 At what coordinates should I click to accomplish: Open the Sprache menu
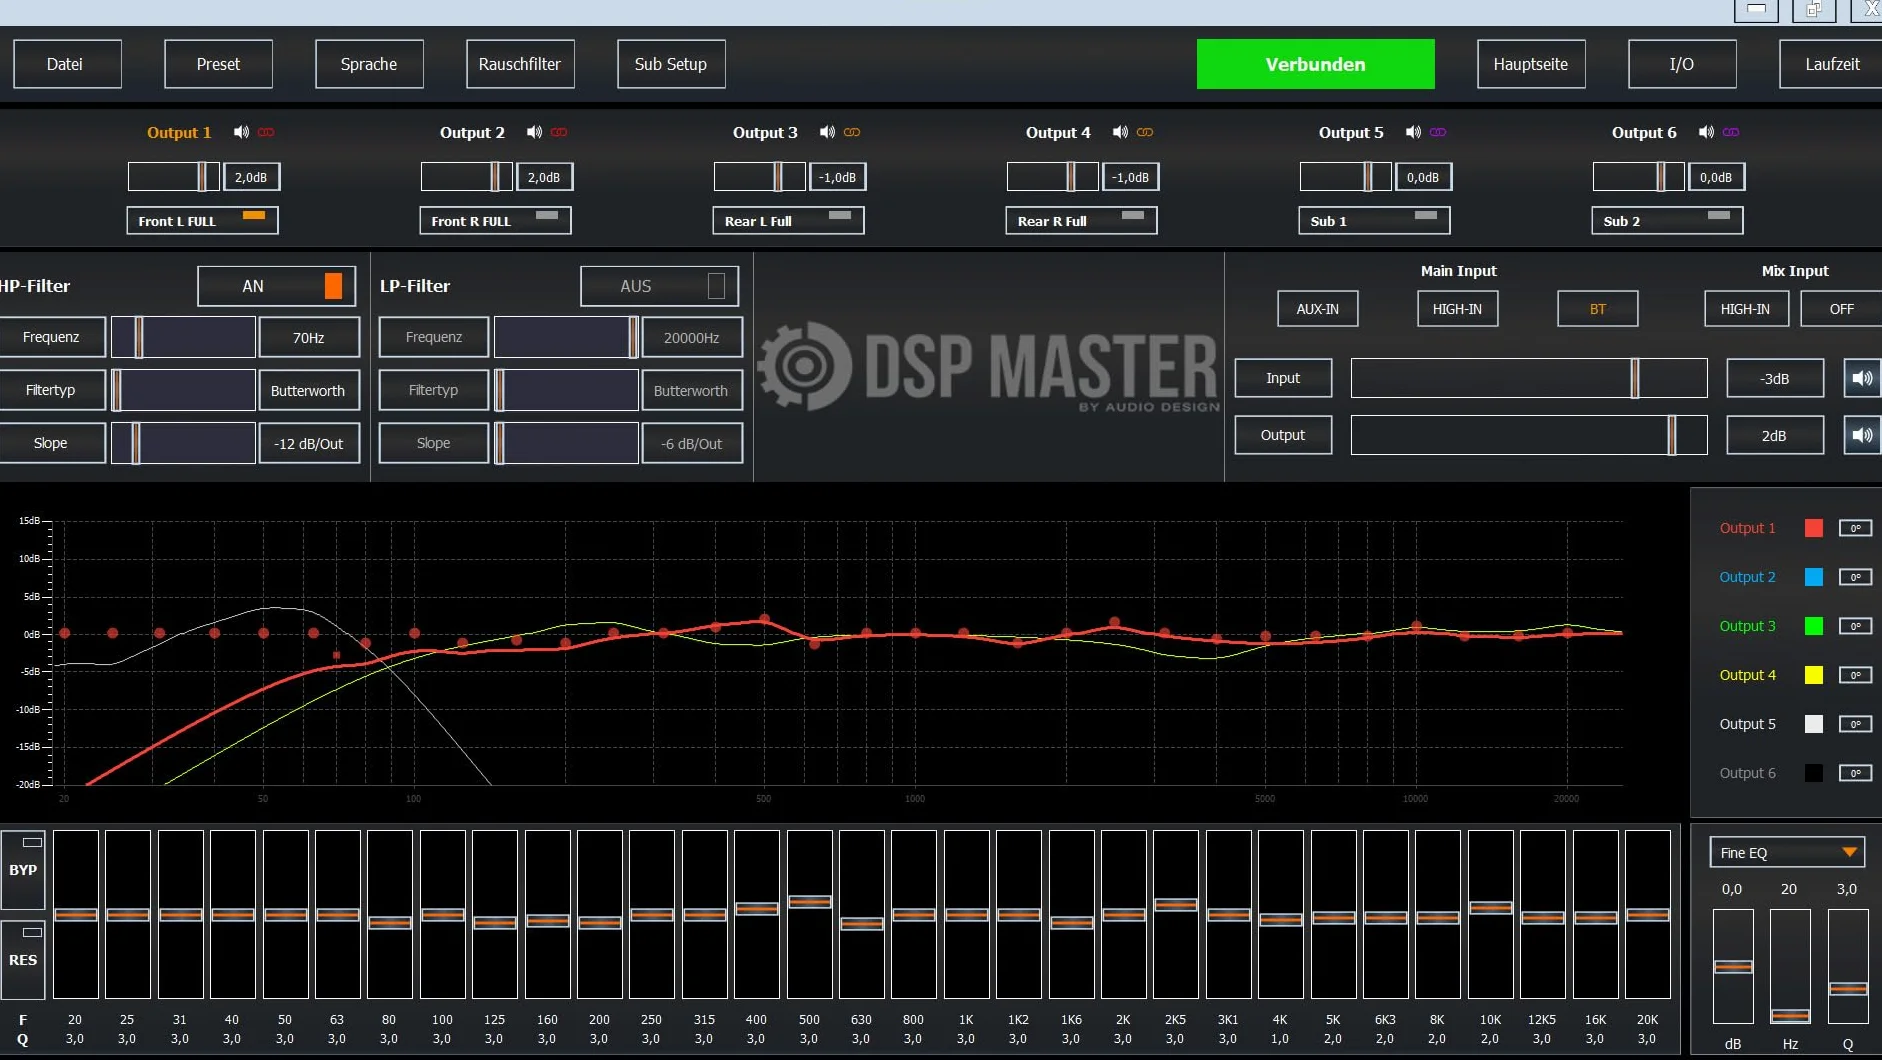(369, 64)
